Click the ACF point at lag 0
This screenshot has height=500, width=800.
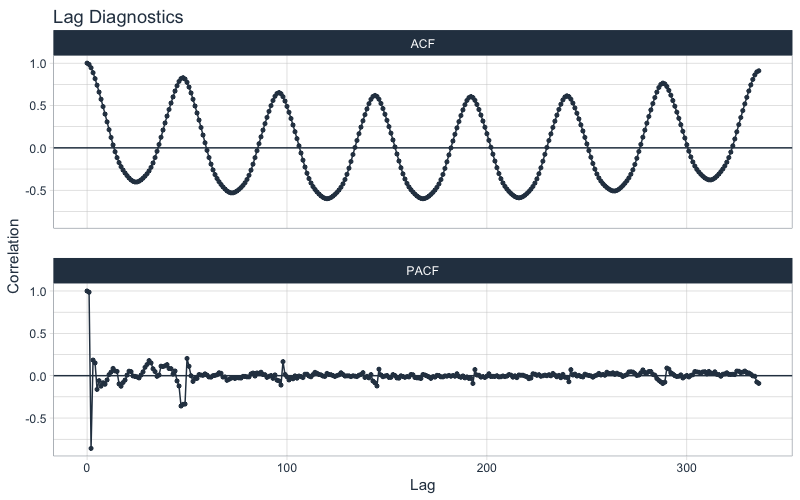point(87,63)
